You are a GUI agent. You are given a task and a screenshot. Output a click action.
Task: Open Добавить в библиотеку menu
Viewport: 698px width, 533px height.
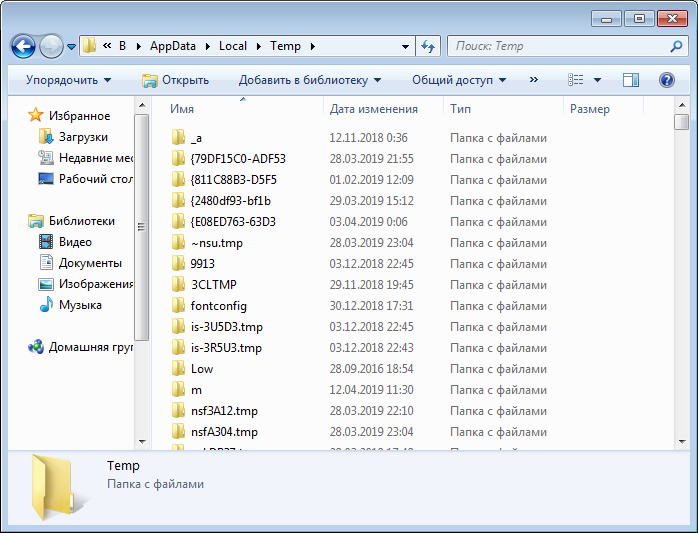[310, 80]
